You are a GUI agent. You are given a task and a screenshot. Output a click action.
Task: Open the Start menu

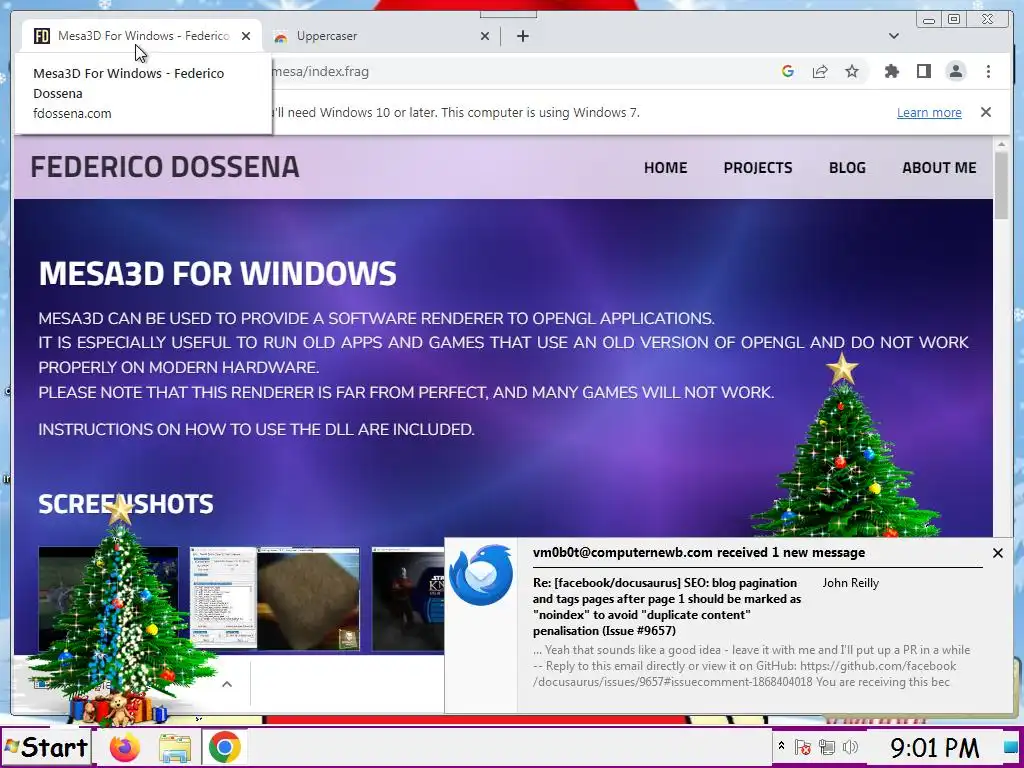(x=46, y=747)
